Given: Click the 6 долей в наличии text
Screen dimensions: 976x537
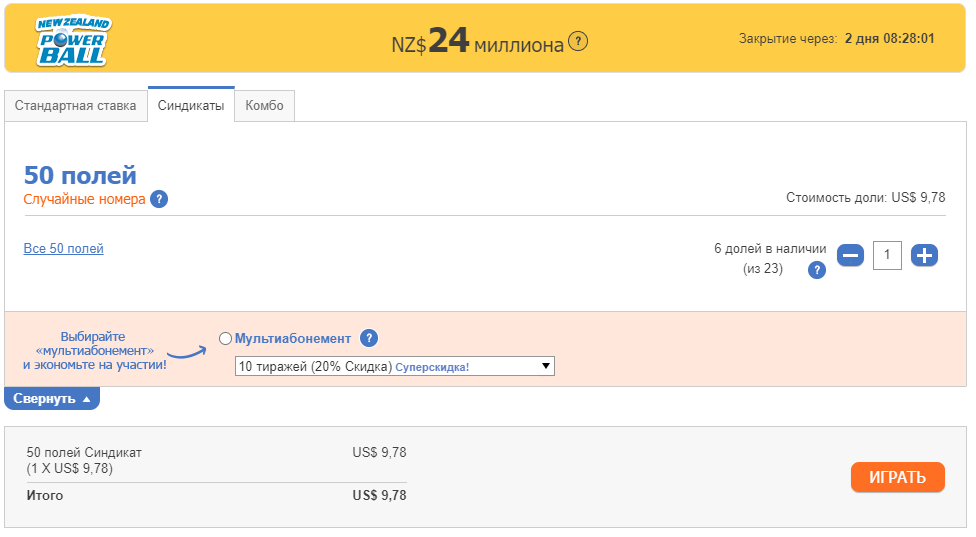Looking at the screenshot, I should point(770,249).
